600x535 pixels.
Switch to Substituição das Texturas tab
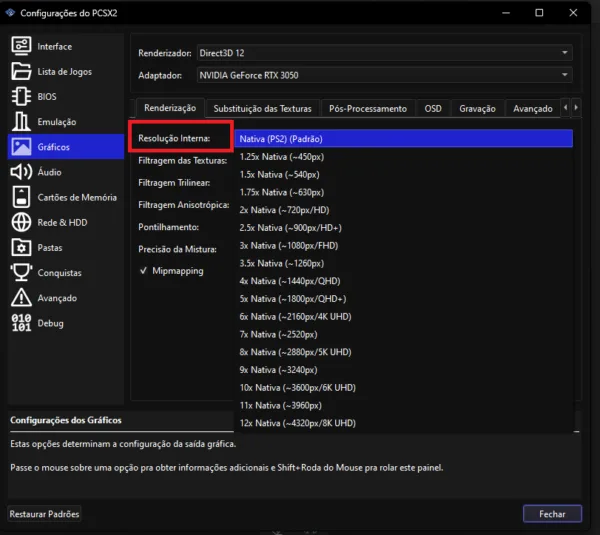pyautogui.click(x=262, y=109)
